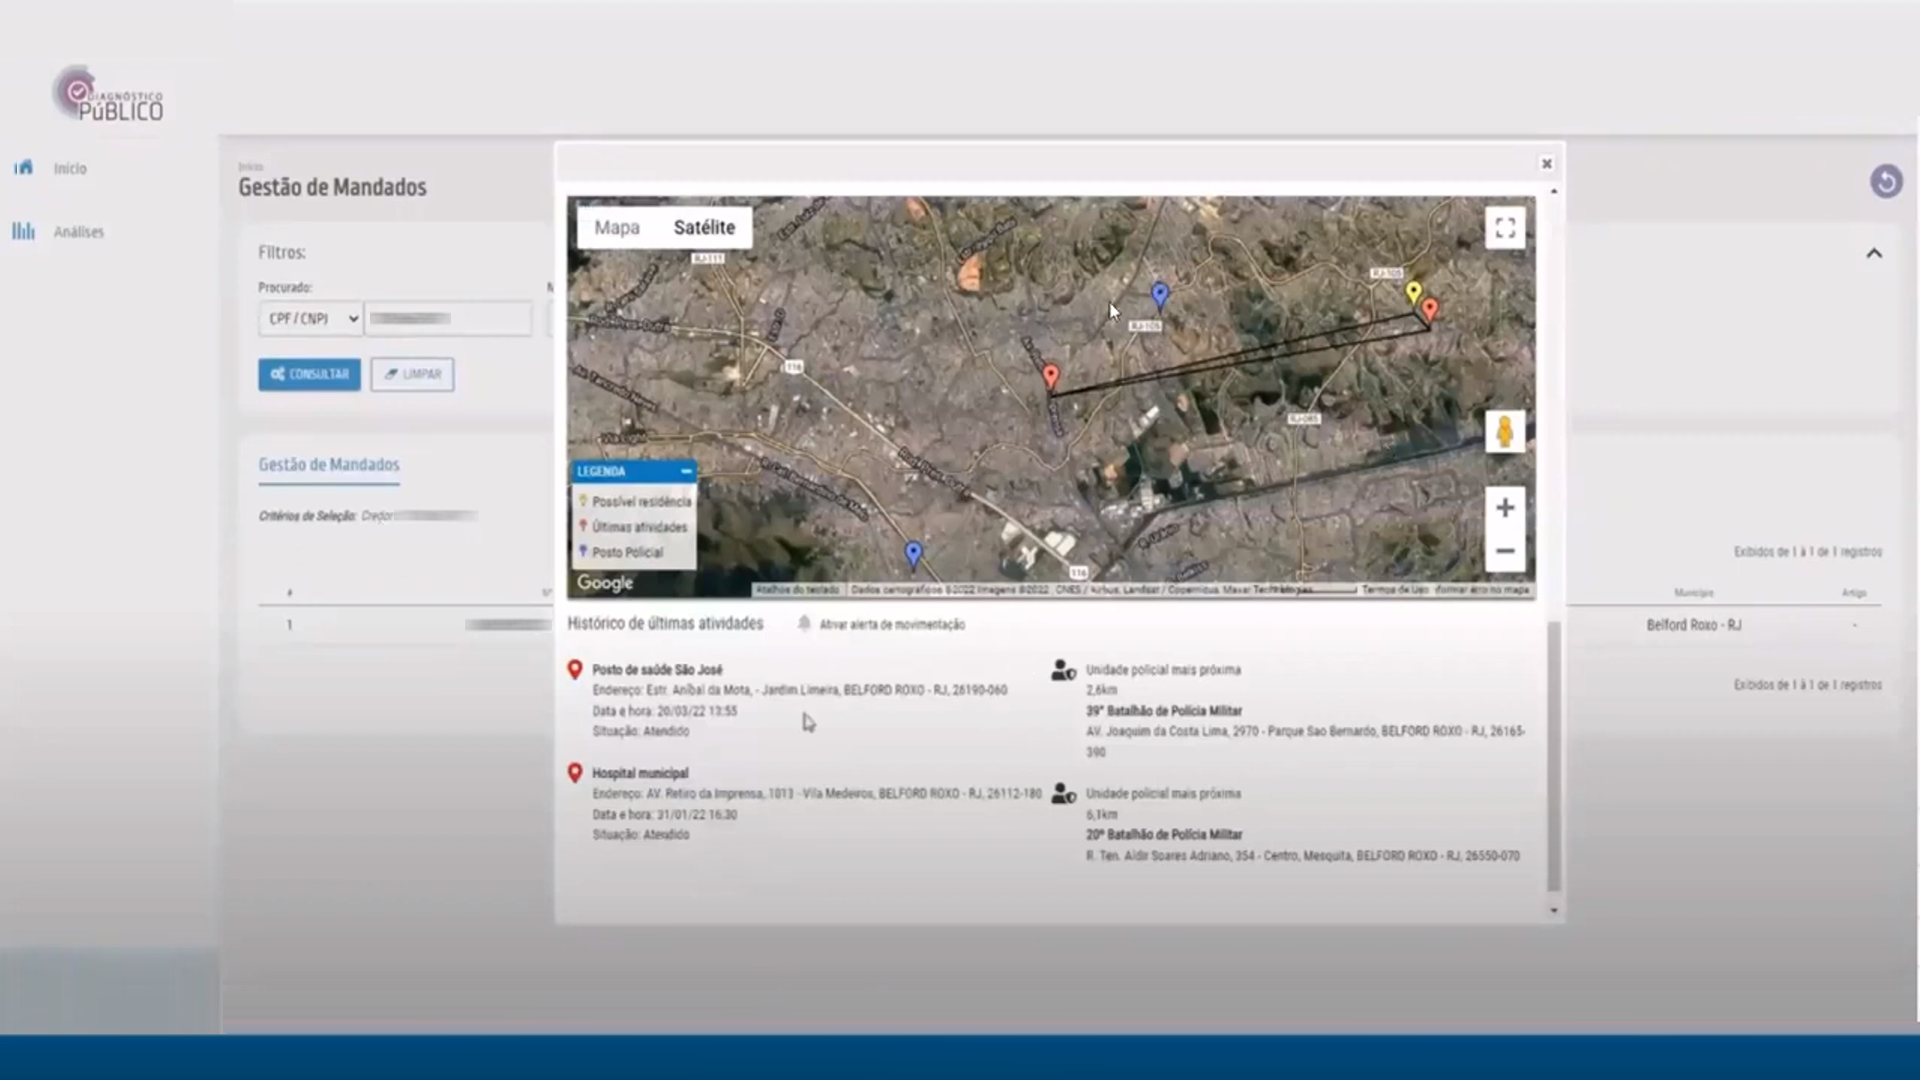The width and height of the screenshot is (1920, 1080).
Task: Minimize the Legenda panel
Action: tap(686, 471)
